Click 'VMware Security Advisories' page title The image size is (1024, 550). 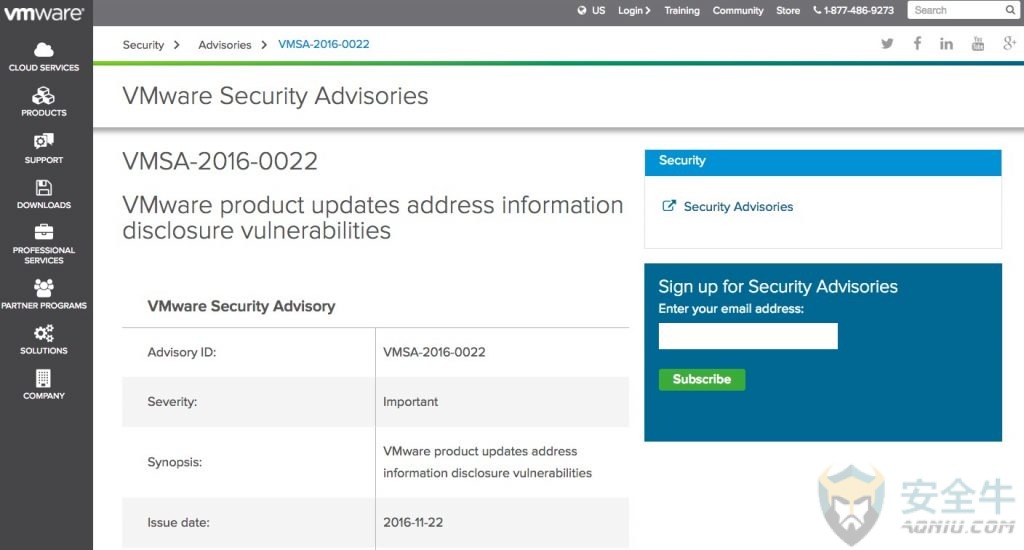click(x=275, y=96)
